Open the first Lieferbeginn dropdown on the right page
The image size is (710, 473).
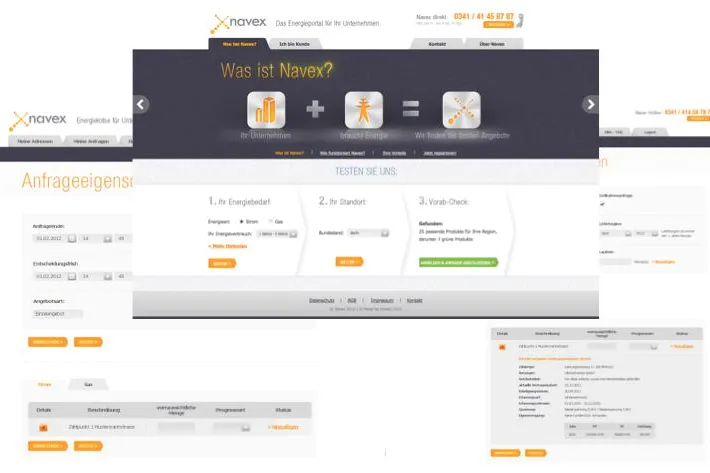(615, 234)
